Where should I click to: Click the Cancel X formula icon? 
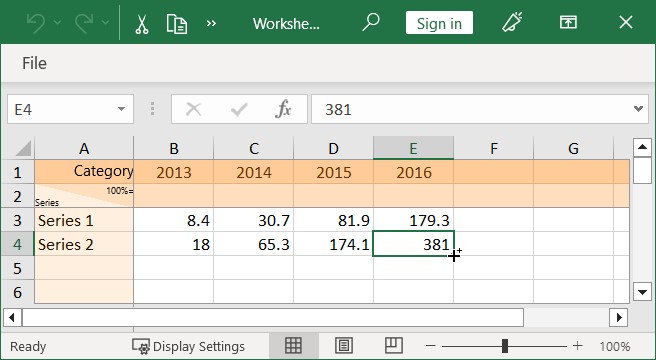[x=193, y=109]
